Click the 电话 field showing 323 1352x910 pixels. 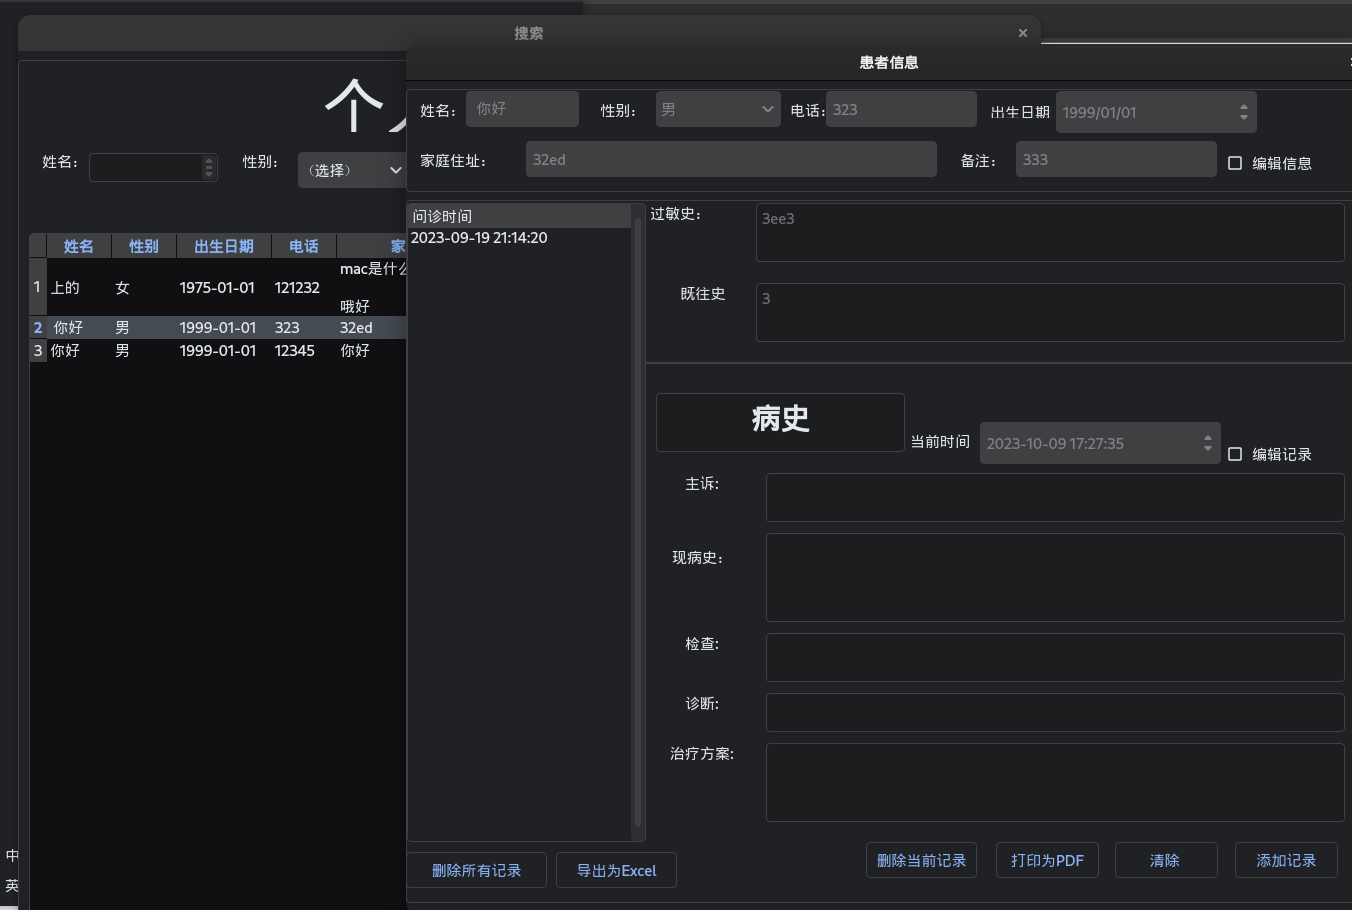901,109
